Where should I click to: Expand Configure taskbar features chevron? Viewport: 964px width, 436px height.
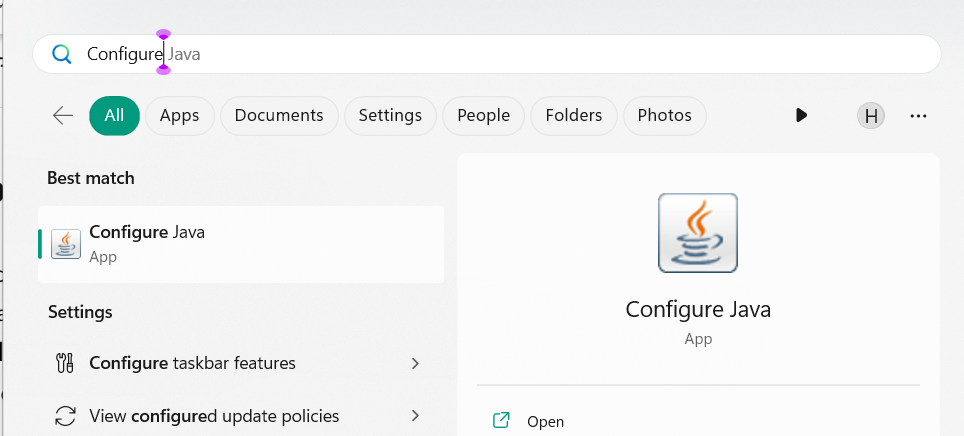pos(415,363)
